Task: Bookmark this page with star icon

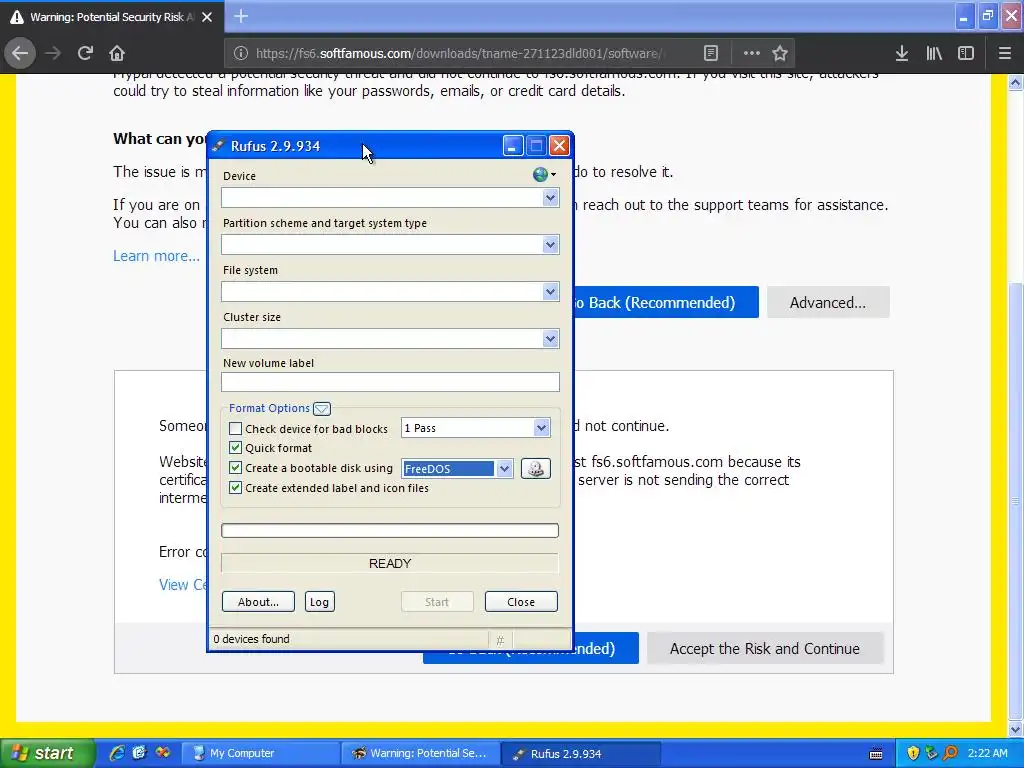Action: 780,54
